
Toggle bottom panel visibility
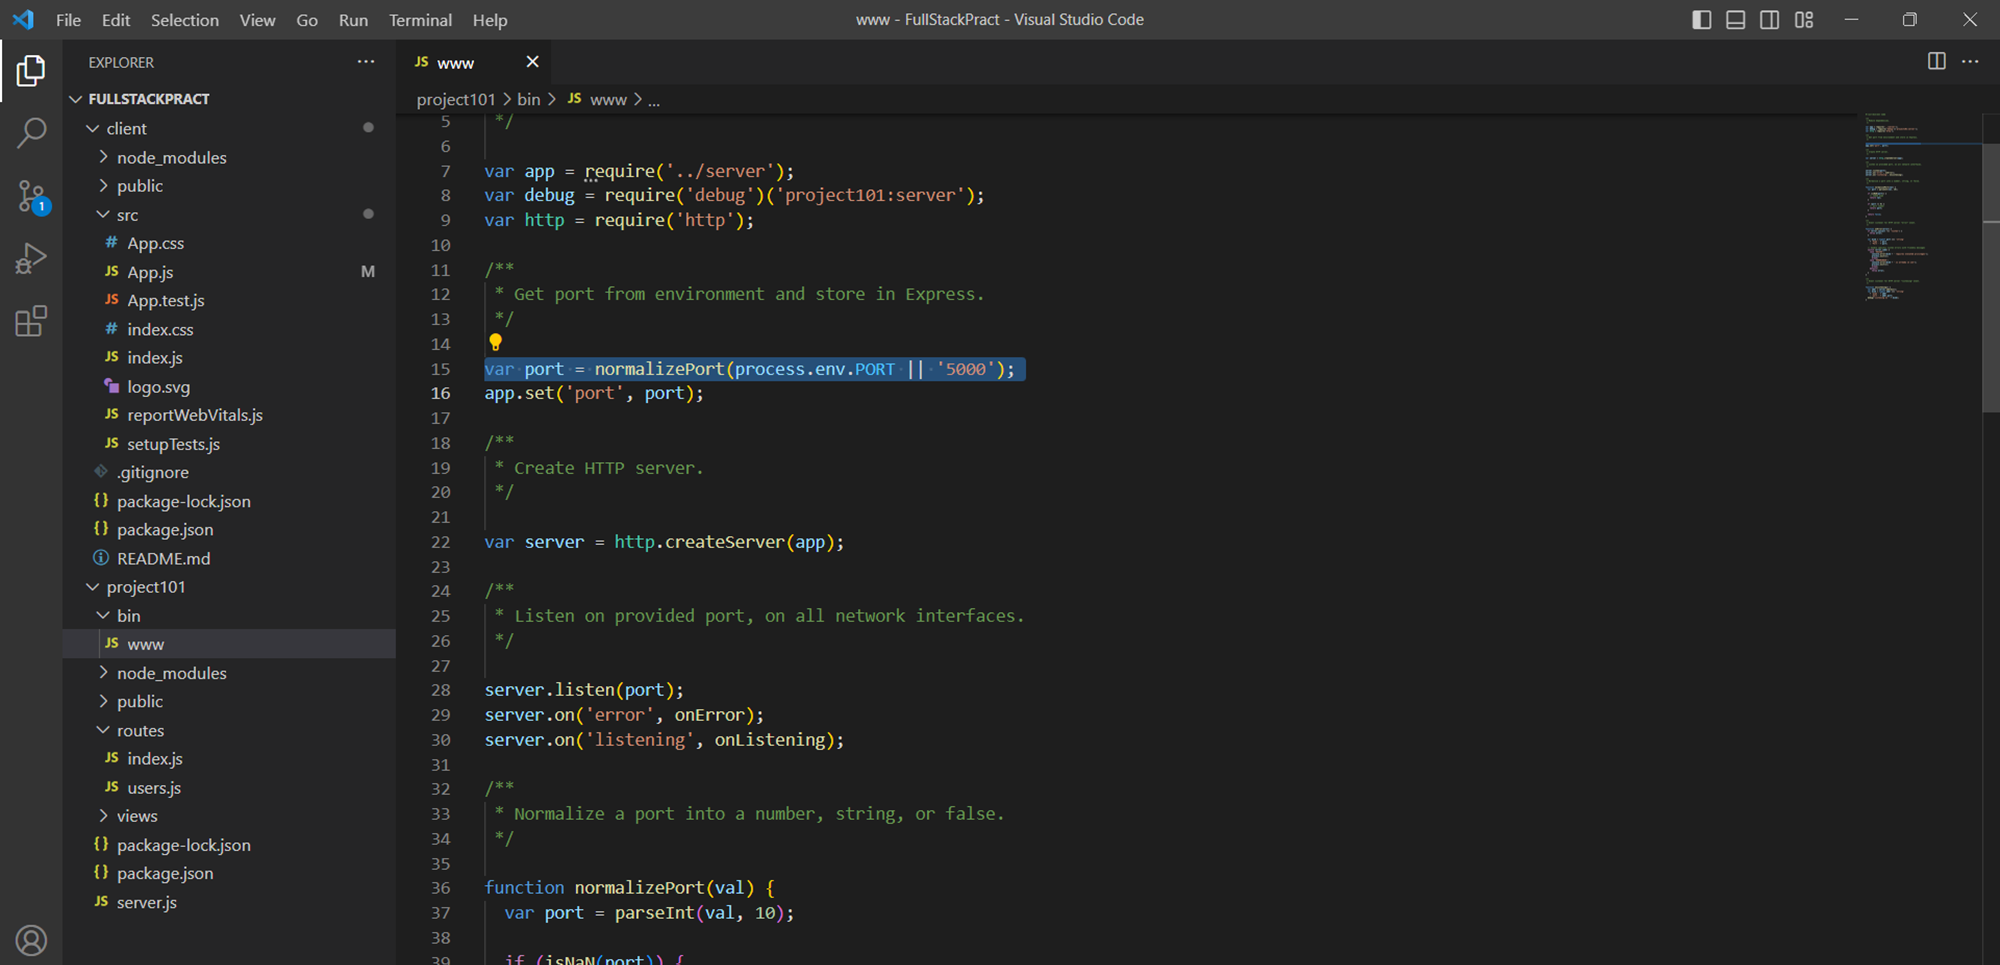(x=1735, y=20)
